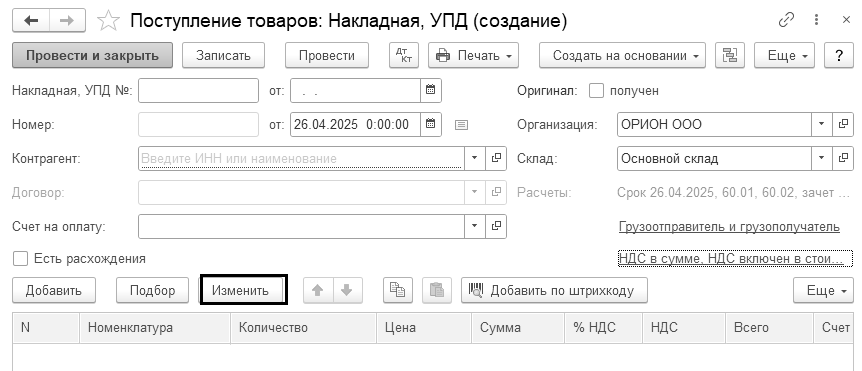Image resolution: width=862 pixels, height=371 pixels.
Task: Add document to favorites with star icon
Action: [x=108, y=21]
